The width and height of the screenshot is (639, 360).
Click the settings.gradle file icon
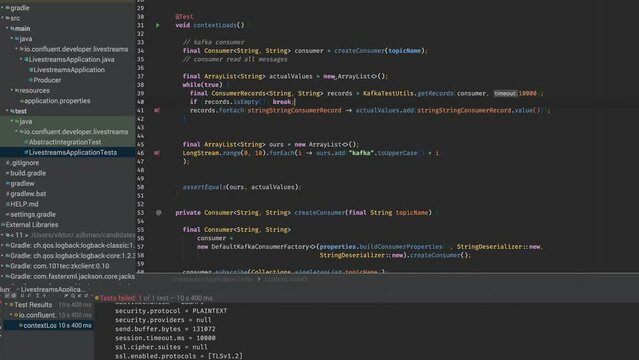click(8, 214)
